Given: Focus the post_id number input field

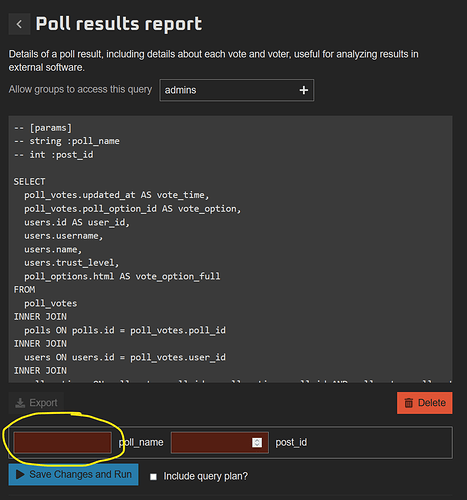Looking at the screenshot, I should pos(220,442).
